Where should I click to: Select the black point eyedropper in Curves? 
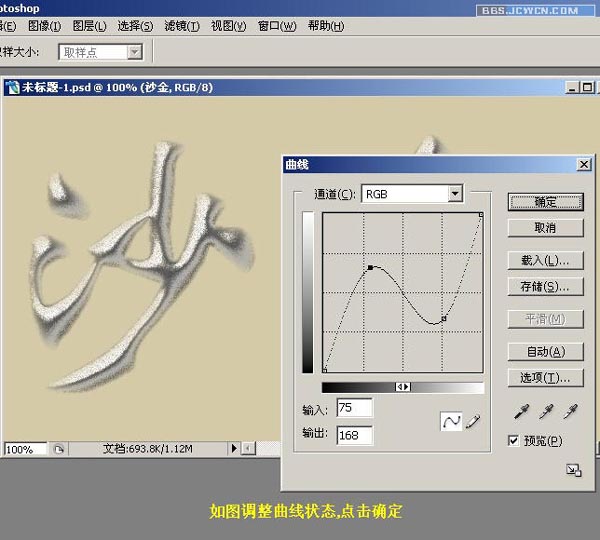click(521, 411)
